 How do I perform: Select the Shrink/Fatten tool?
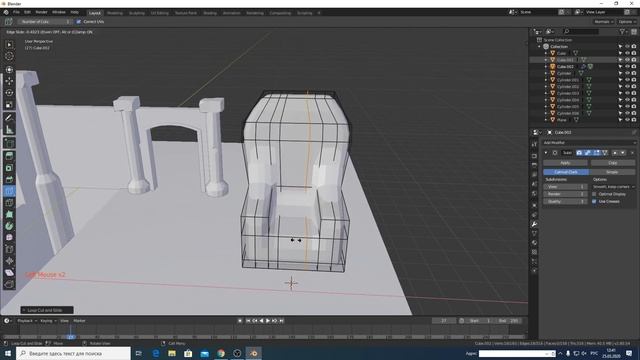pos(9,261)
